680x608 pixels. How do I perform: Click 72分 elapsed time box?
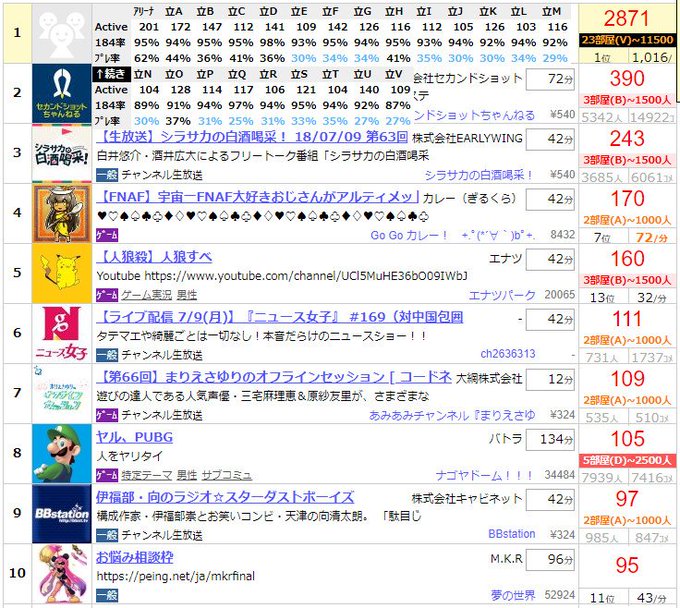[x=550, y=79]
